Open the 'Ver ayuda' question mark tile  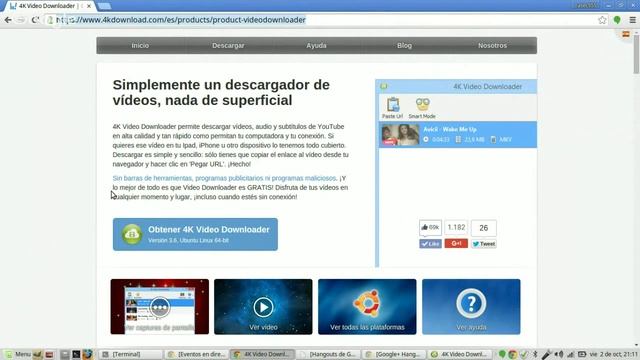(x=471, y=307)
